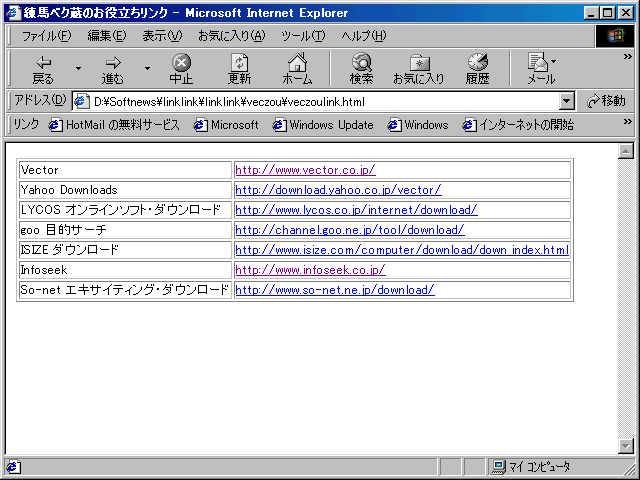Click the page icon in address bar
Viewport: 640px width, 480px height.
pyautogui.click(x=82, y=101)
